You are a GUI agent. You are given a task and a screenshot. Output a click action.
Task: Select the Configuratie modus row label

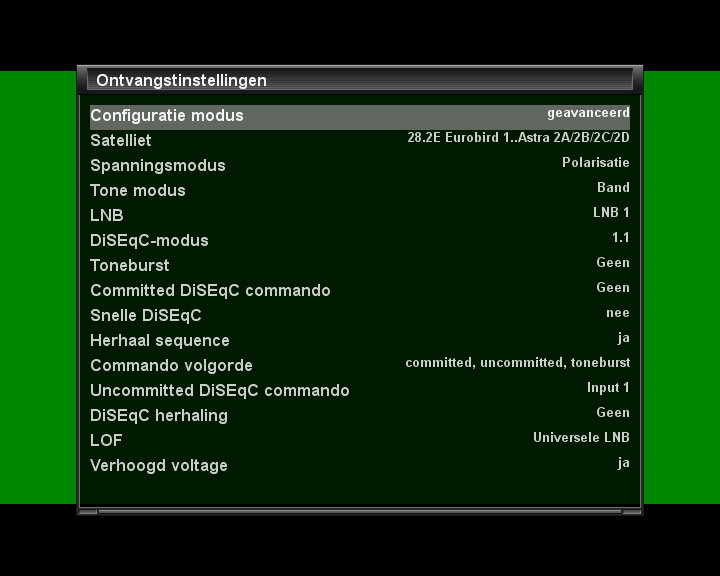point(167,115)
